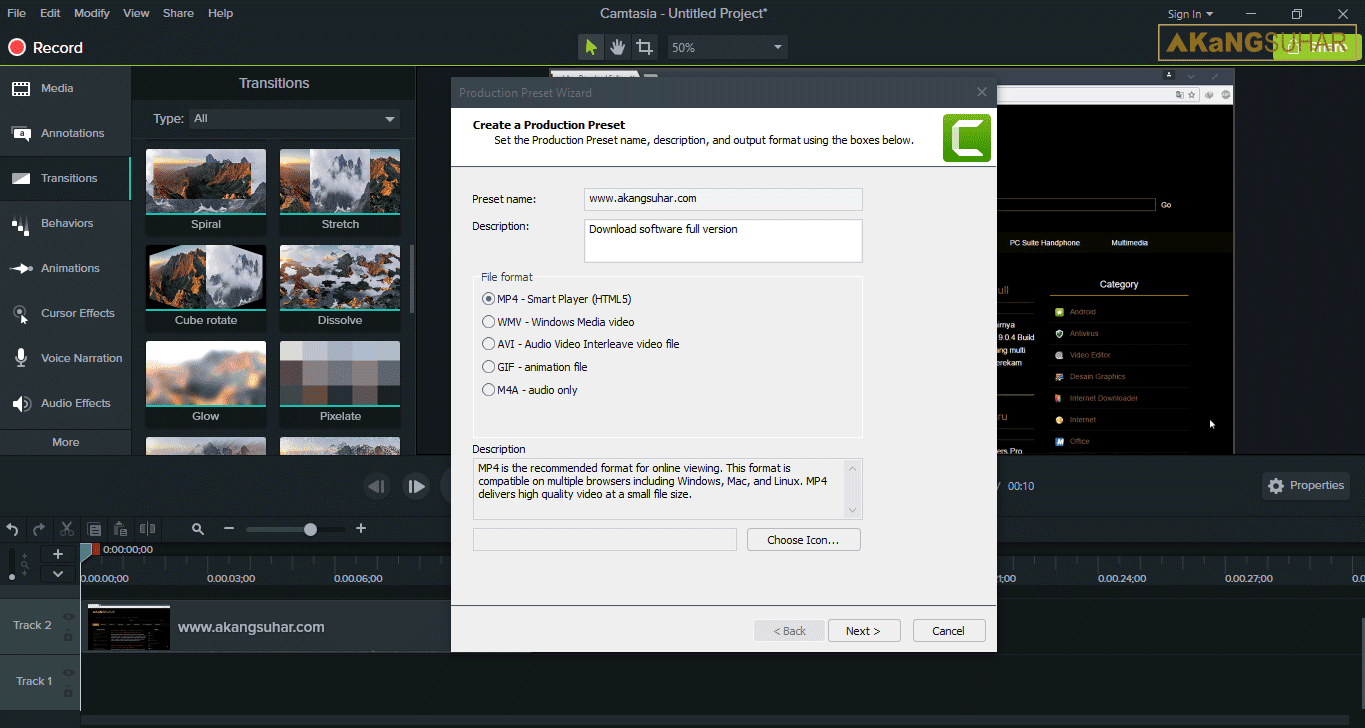The width and height of the screenshot is (1365, 728).
Task: Click Description box scrollbar up arrow
Action: [x=853, y=468]
